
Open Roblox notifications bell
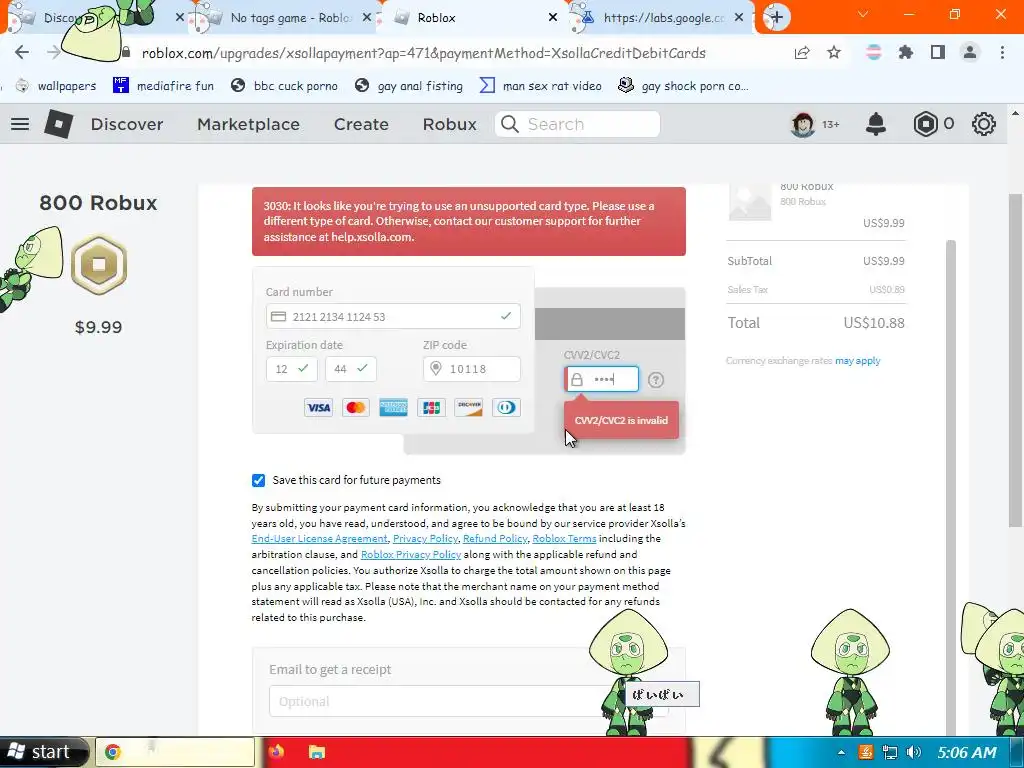point(876,124)
